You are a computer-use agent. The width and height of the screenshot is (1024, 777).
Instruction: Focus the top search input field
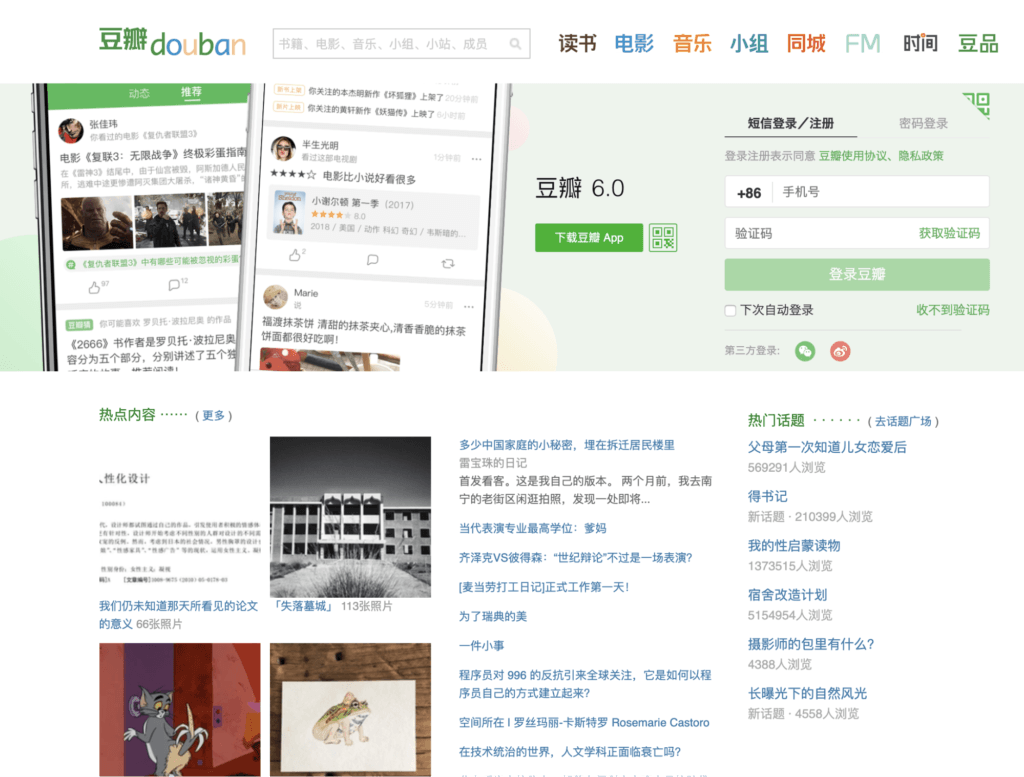(x=401, y=44)
